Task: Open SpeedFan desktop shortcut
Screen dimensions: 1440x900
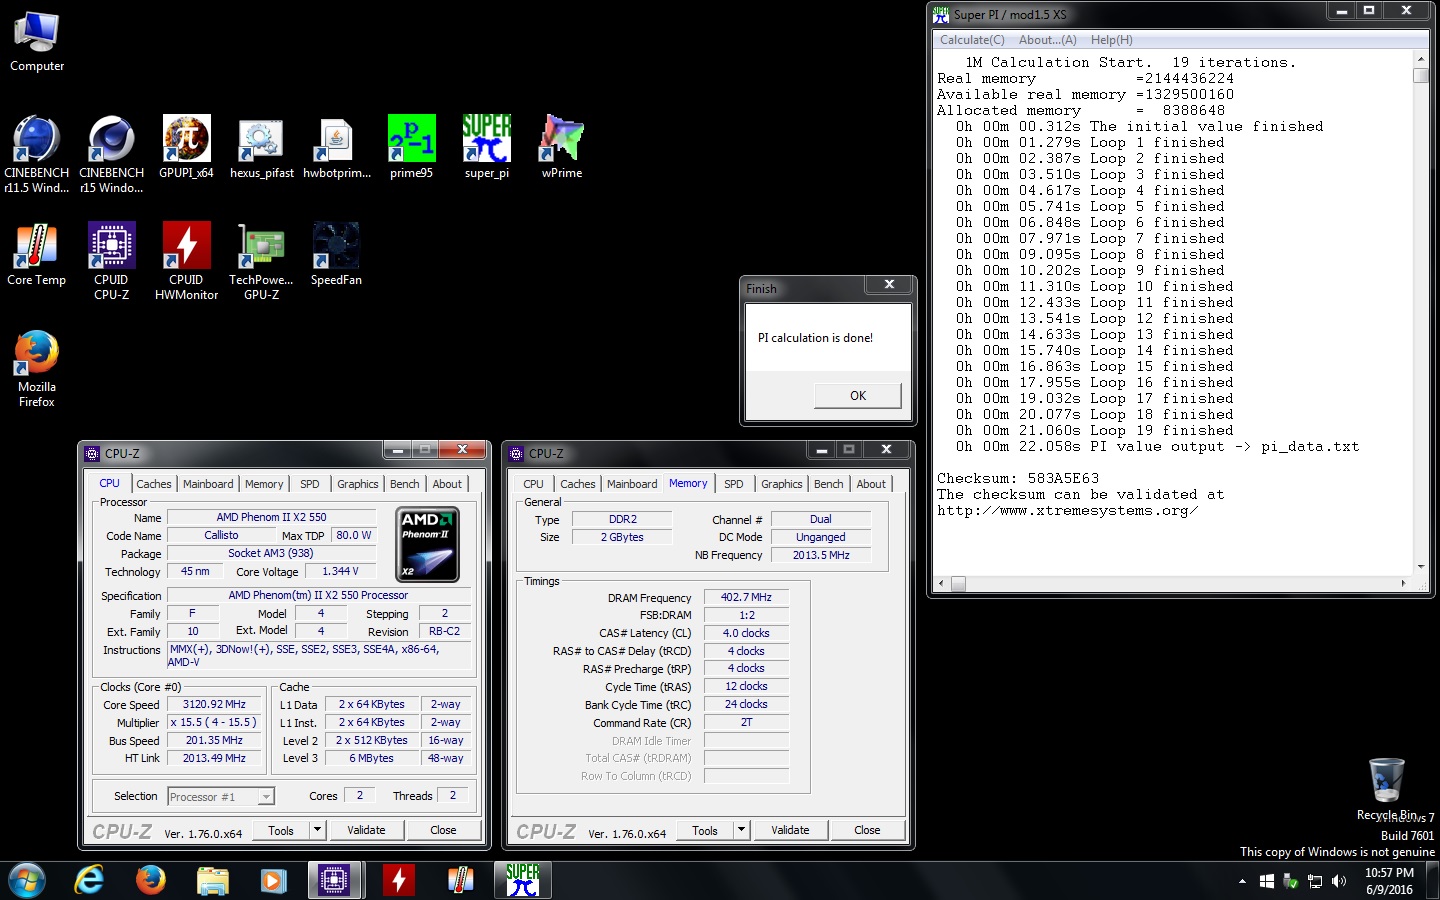Action: click(x=337, y=254)
